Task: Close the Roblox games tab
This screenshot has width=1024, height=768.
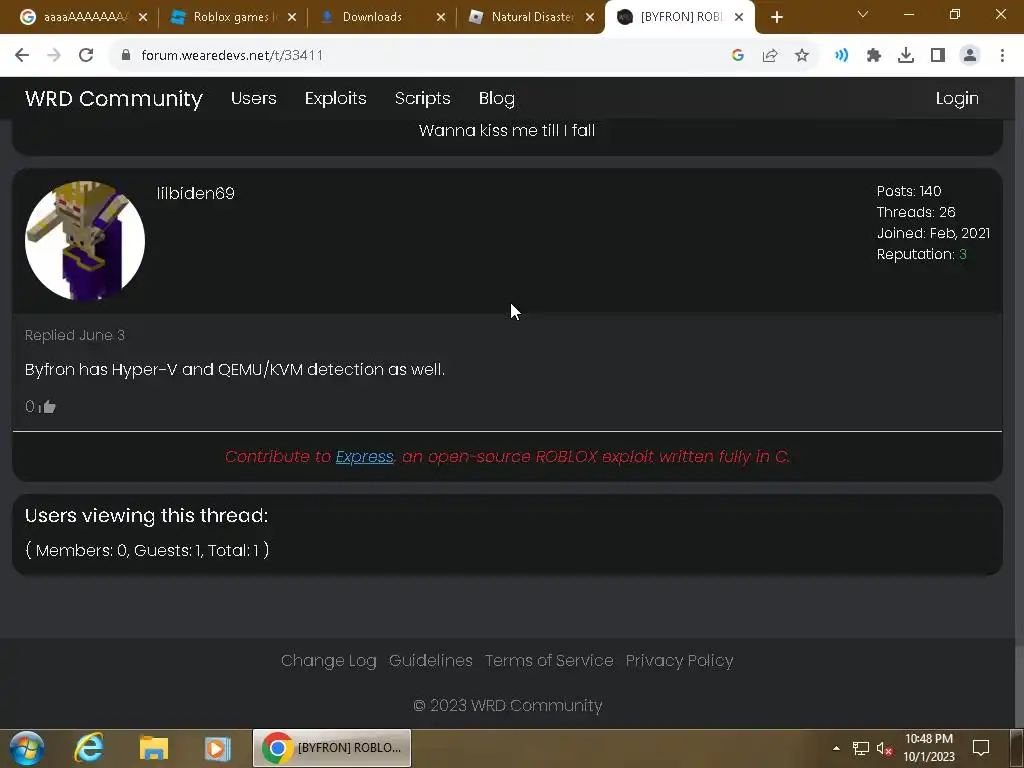Action: pyautogui.click(x=292, y=18)
